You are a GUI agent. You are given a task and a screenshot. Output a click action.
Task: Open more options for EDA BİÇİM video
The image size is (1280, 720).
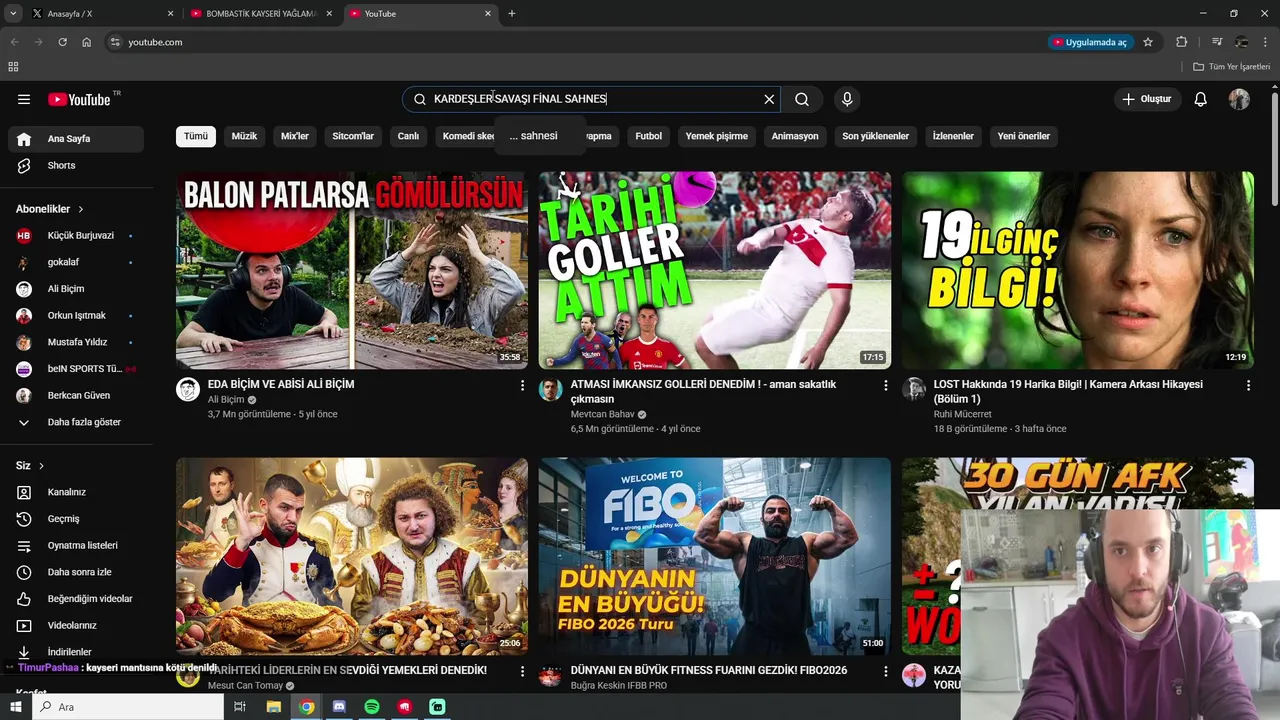[x=522, y=385]
